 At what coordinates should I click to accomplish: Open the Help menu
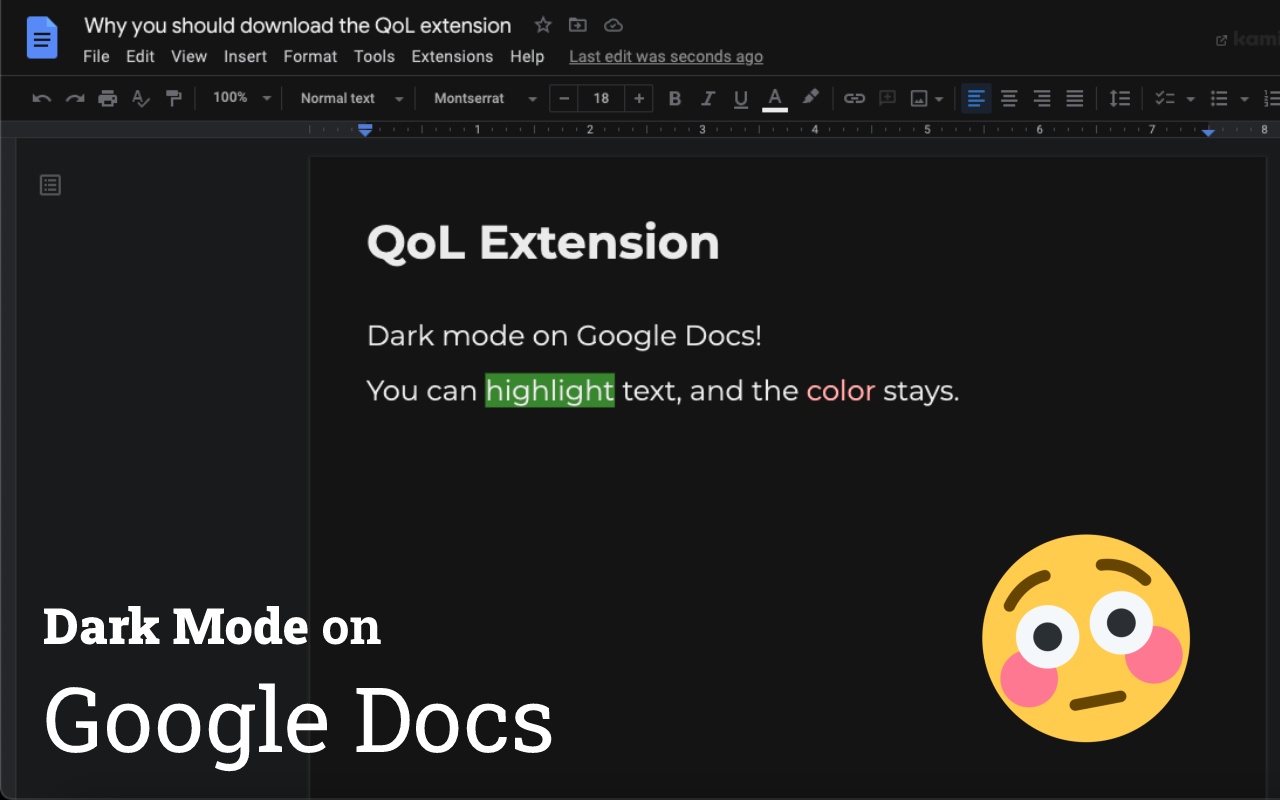pos(527,56)
